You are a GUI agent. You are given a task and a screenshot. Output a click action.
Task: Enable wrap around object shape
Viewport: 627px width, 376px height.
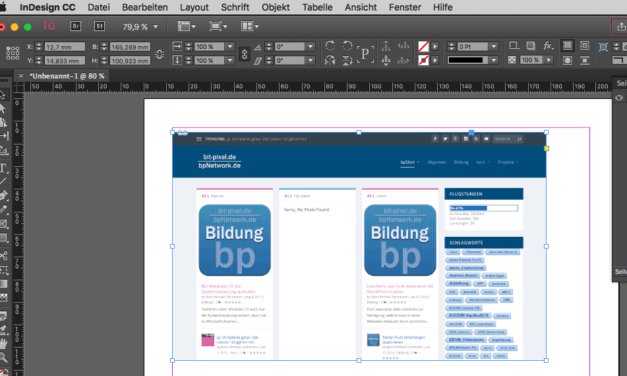pos(567,60)
